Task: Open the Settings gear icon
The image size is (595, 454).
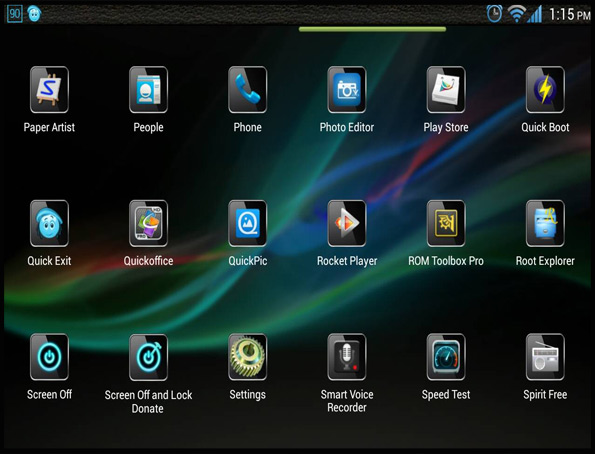Action: pyautogui.click(x=247, y=357)
